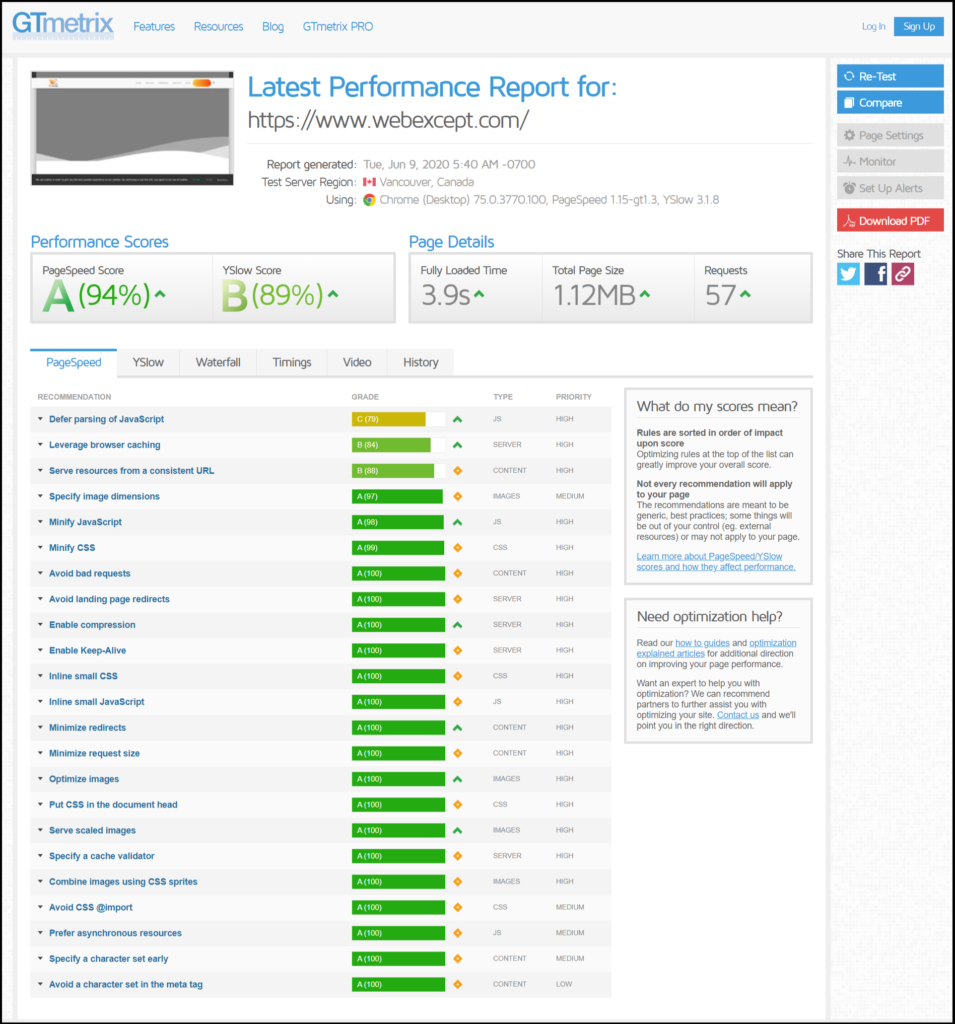Click the Sign Up button
This screenshot has width=955, height=1024.
point(918,26)
